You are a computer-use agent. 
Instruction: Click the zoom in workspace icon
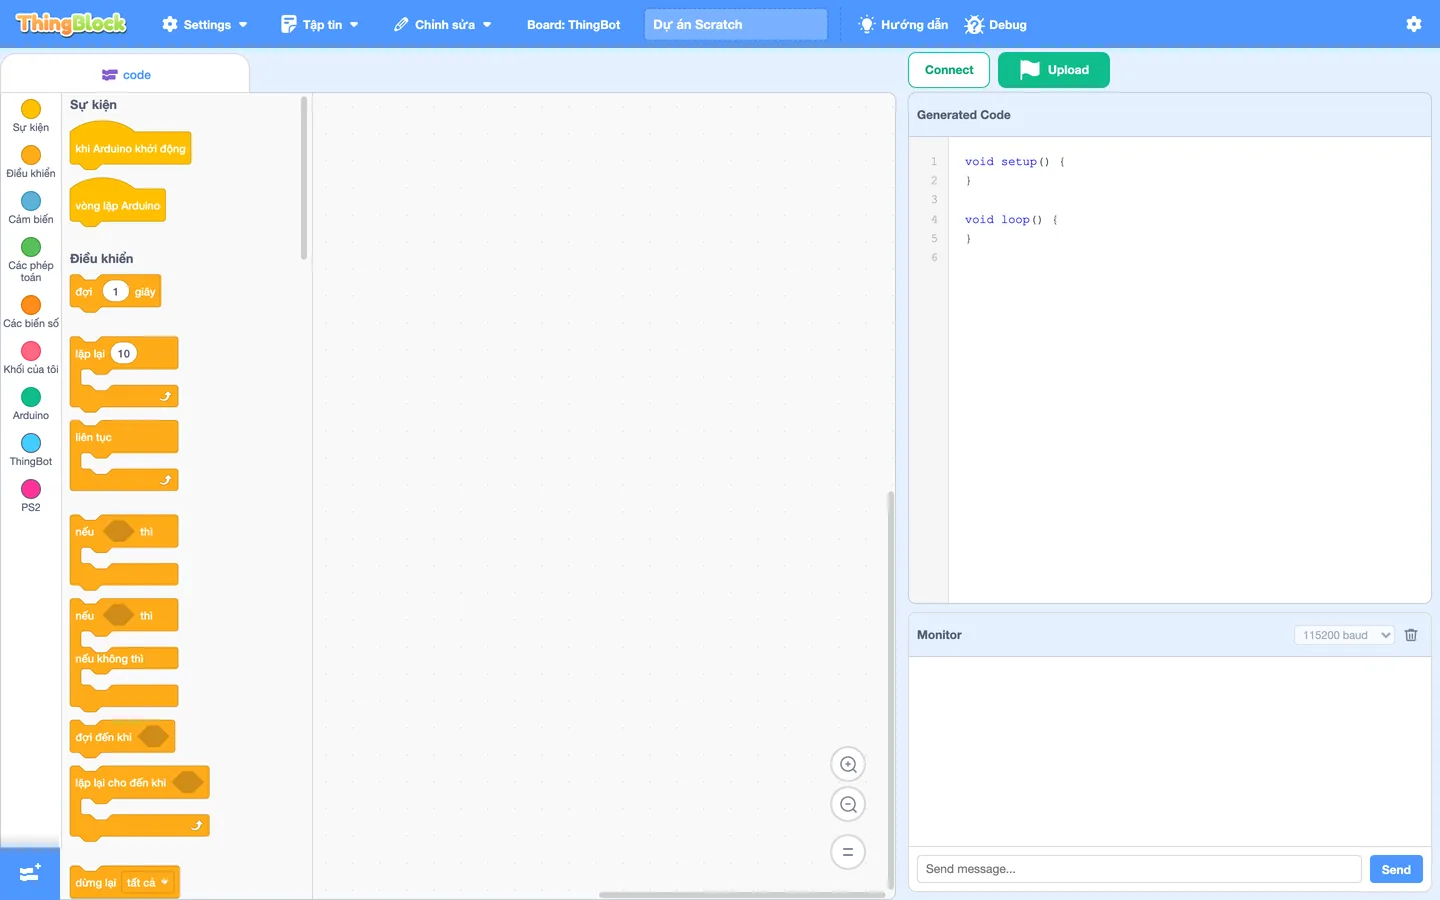pyautogui.click(x=848, y=765)
